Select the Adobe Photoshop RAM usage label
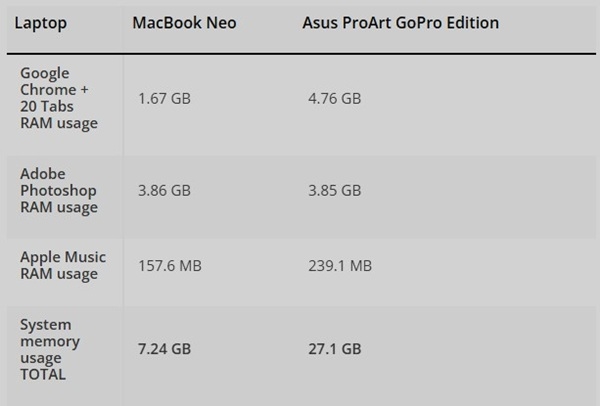Viewport: 600px width, 406px height. click(59, 190)
